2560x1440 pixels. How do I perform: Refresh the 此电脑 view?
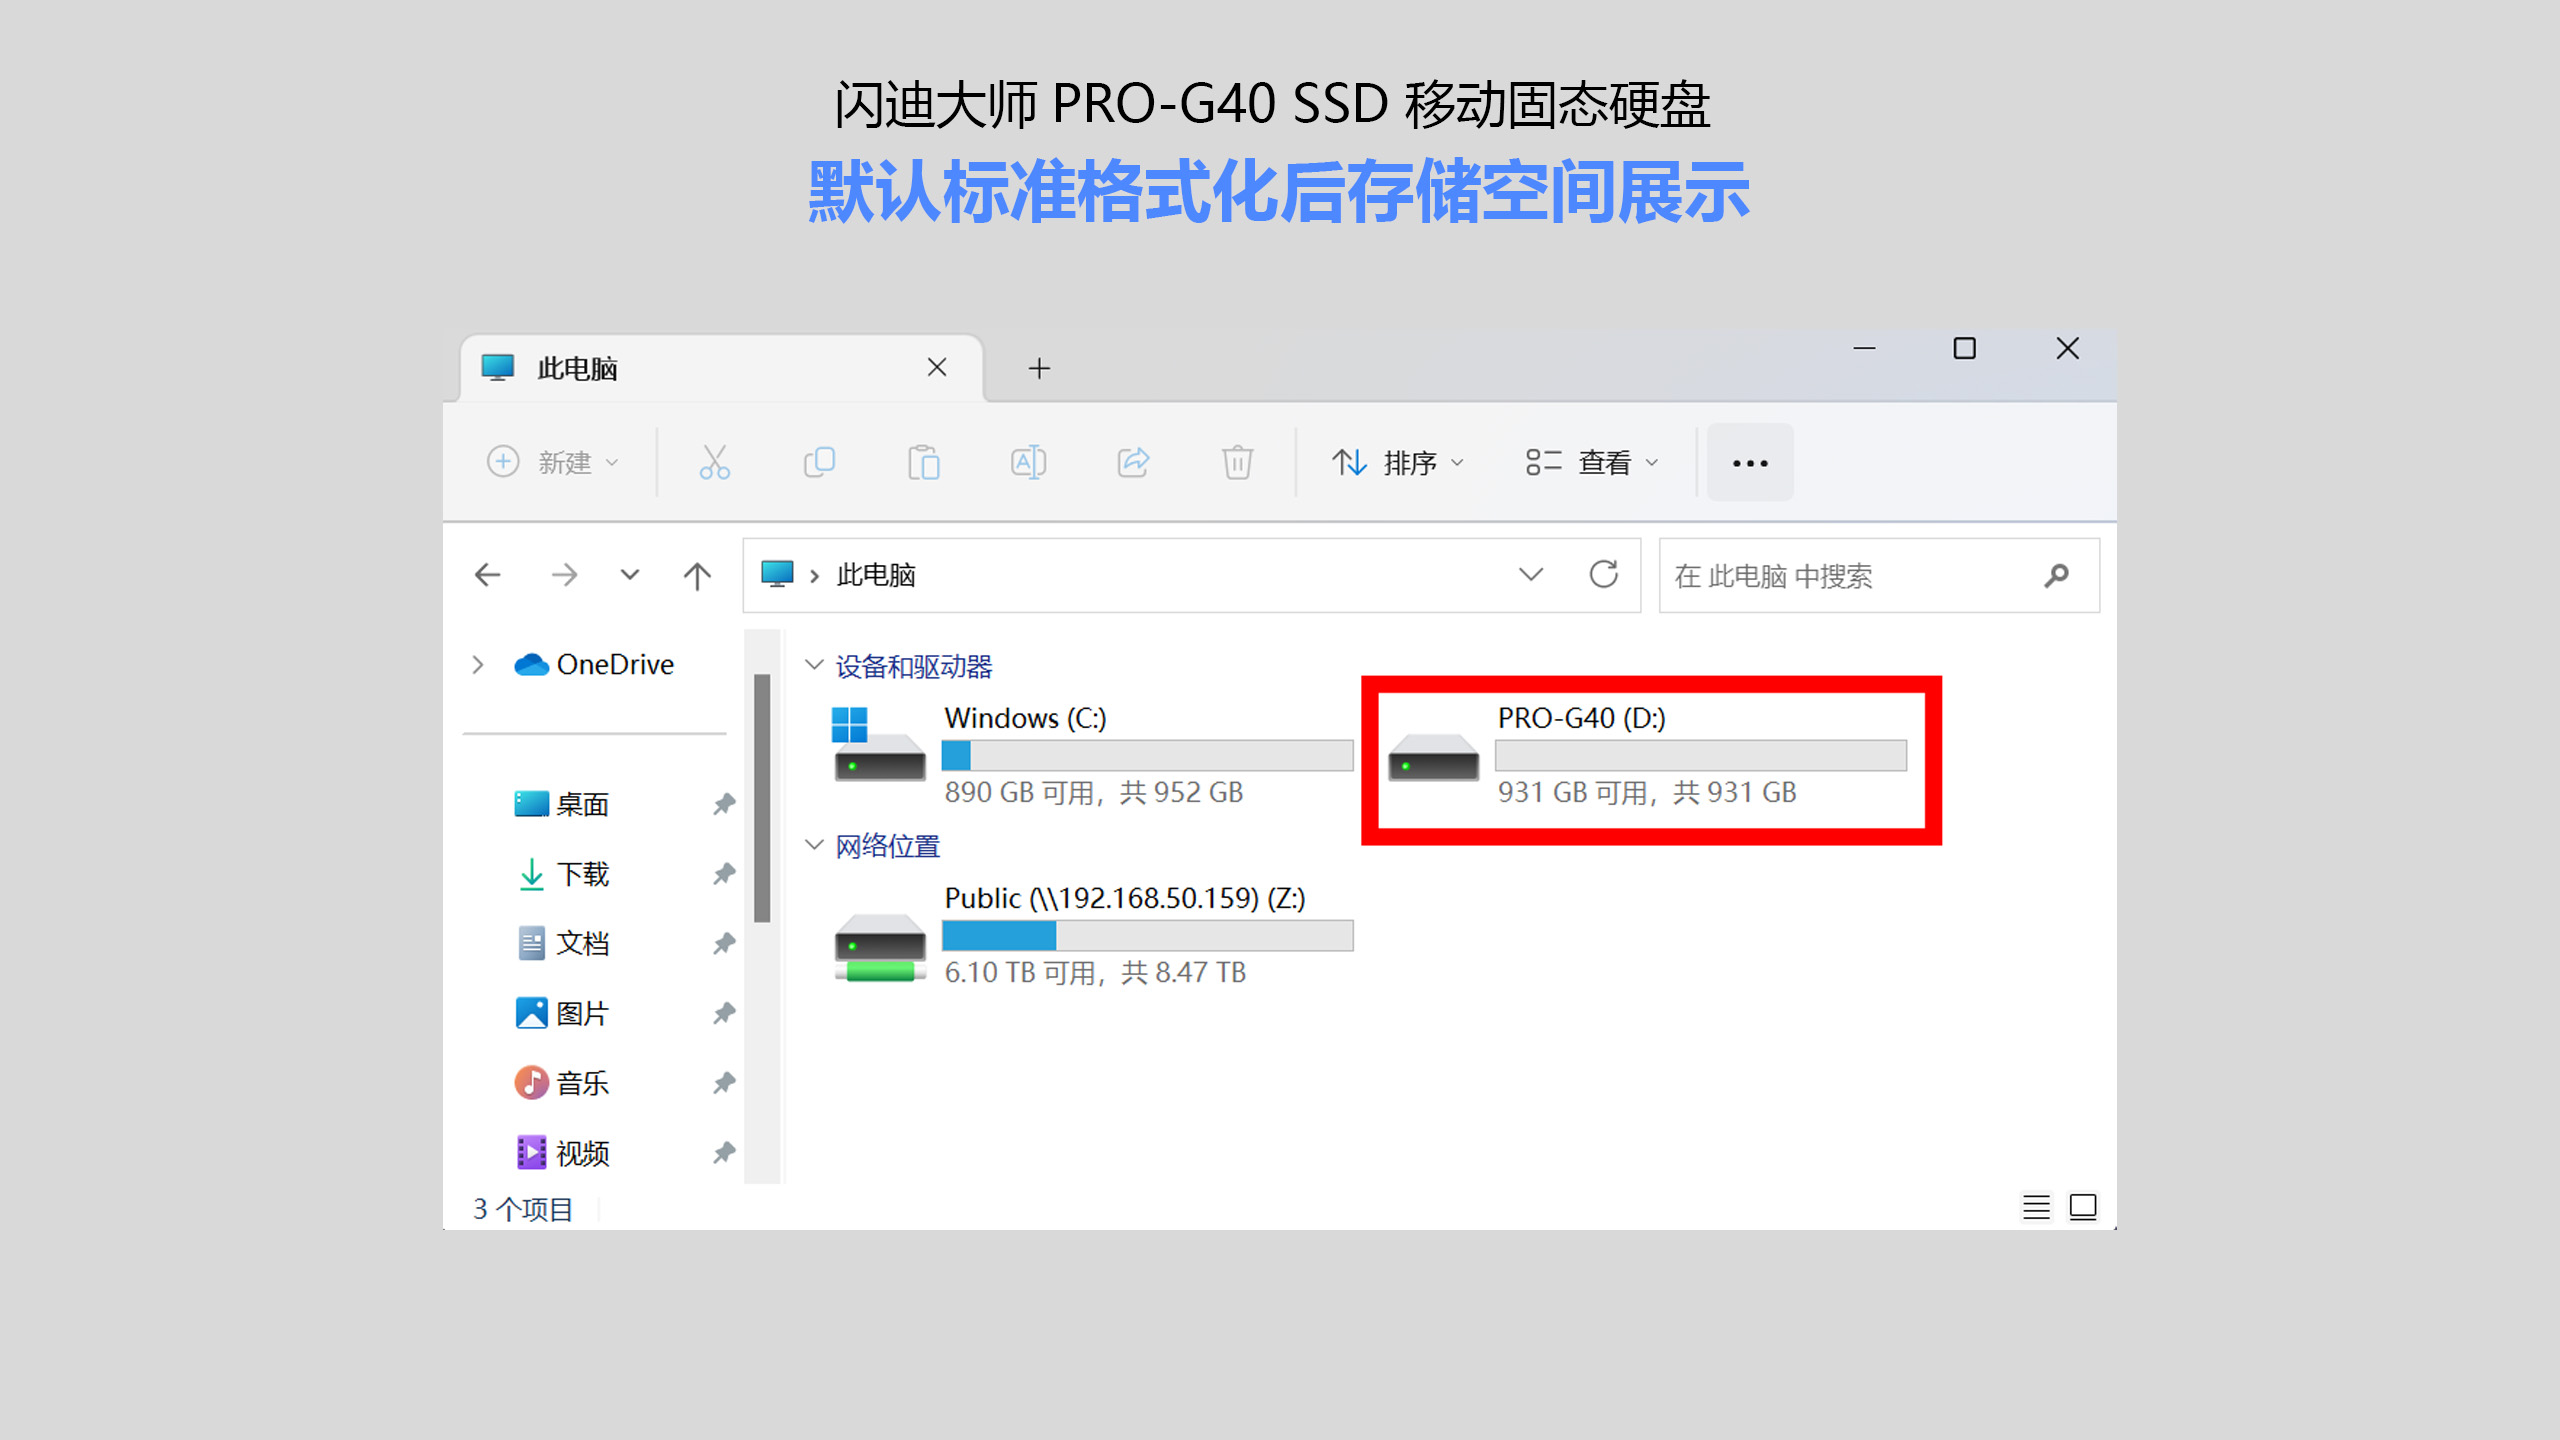click(x=1604, y=575)
